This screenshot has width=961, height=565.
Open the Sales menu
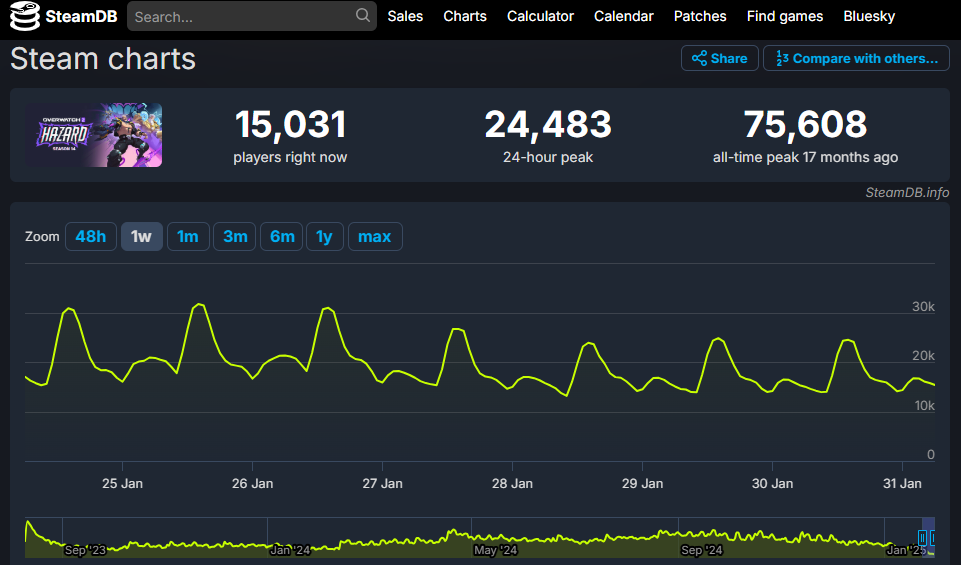coord(405,16)
